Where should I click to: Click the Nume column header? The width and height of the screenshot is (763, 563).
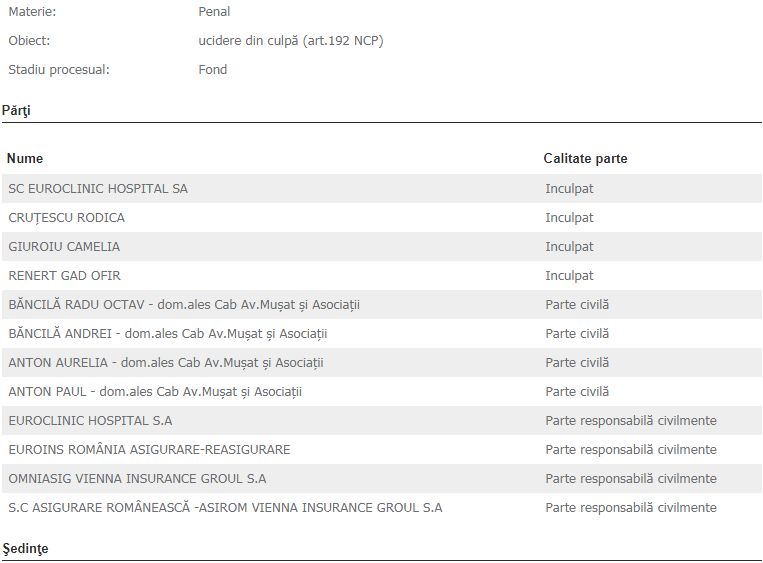[25, 159]
